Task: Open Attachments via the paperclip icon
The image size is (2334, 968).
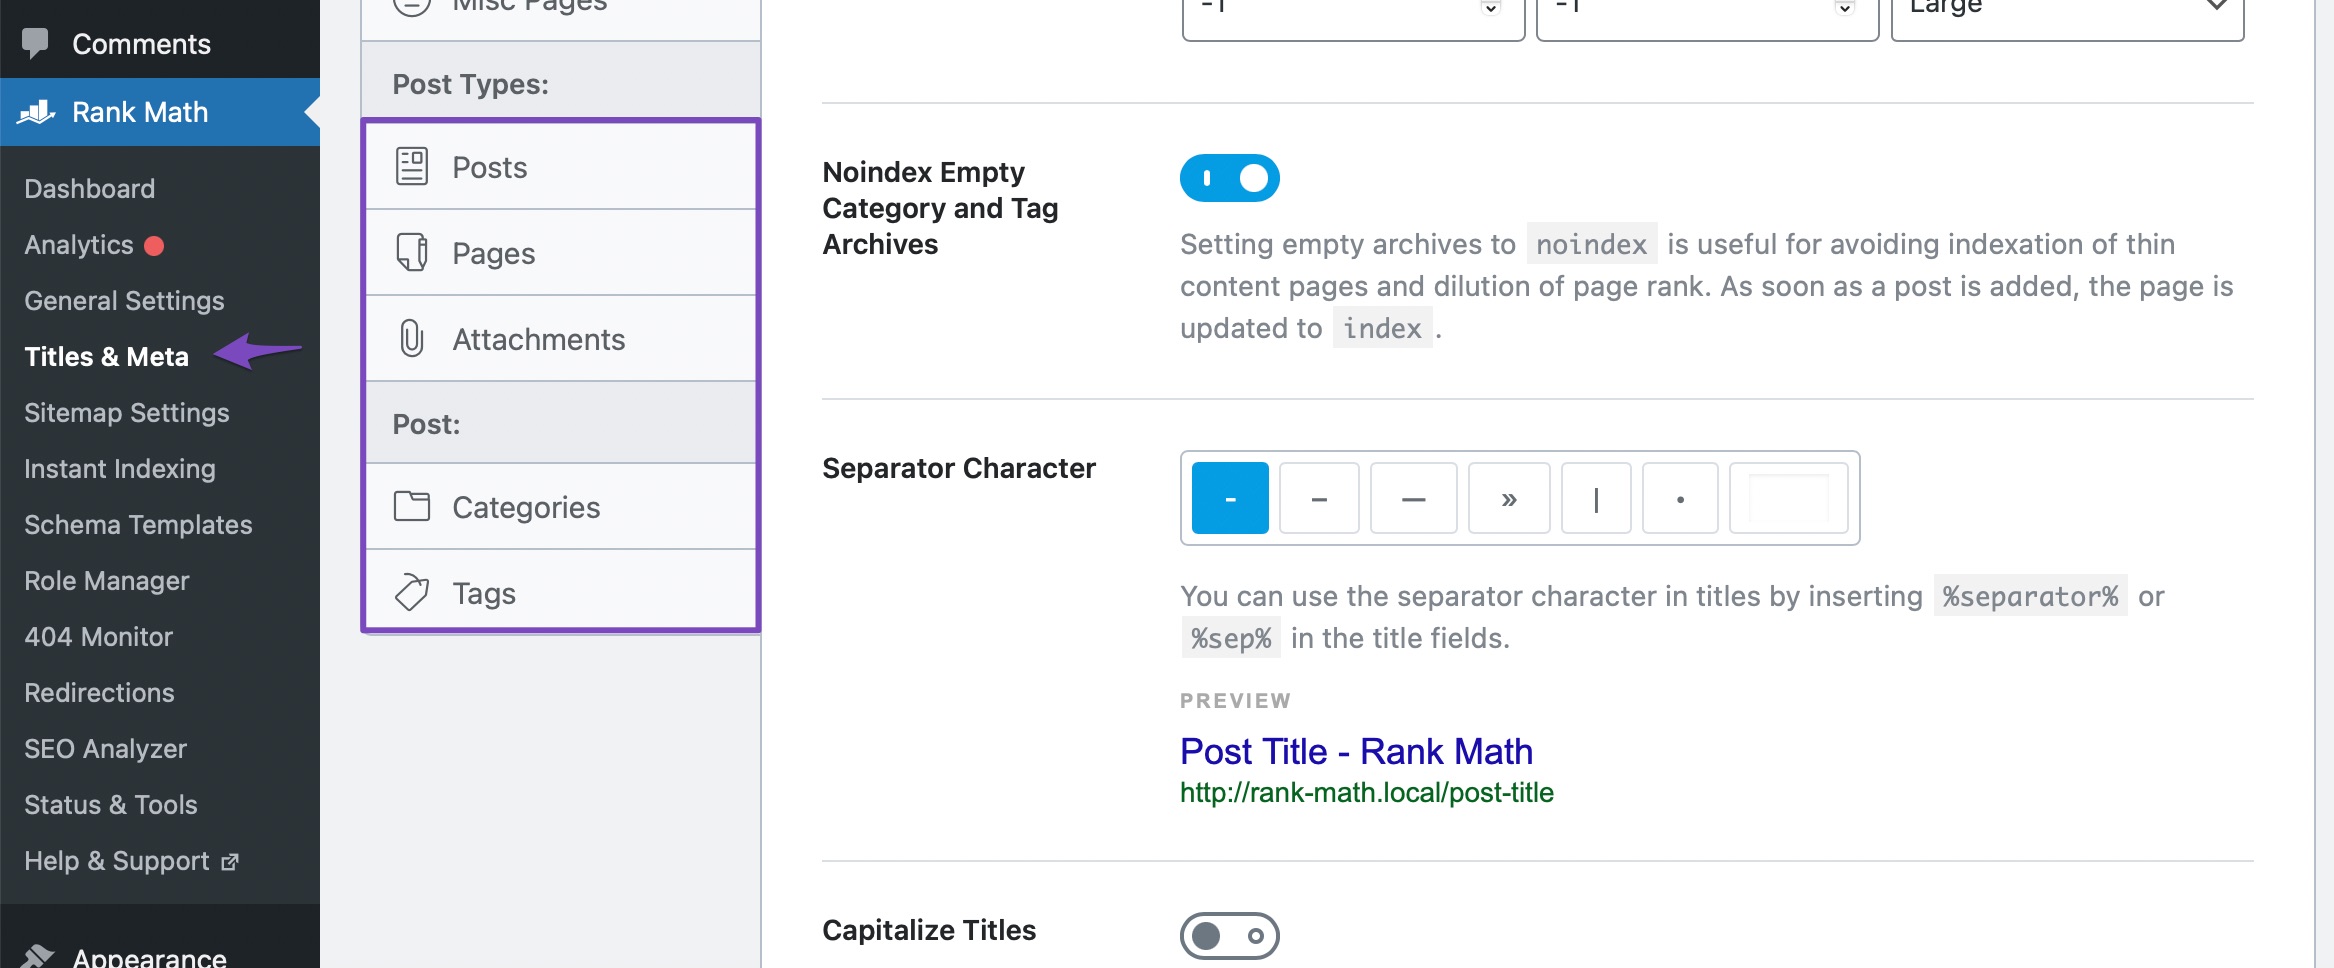Action: [413, 338]
